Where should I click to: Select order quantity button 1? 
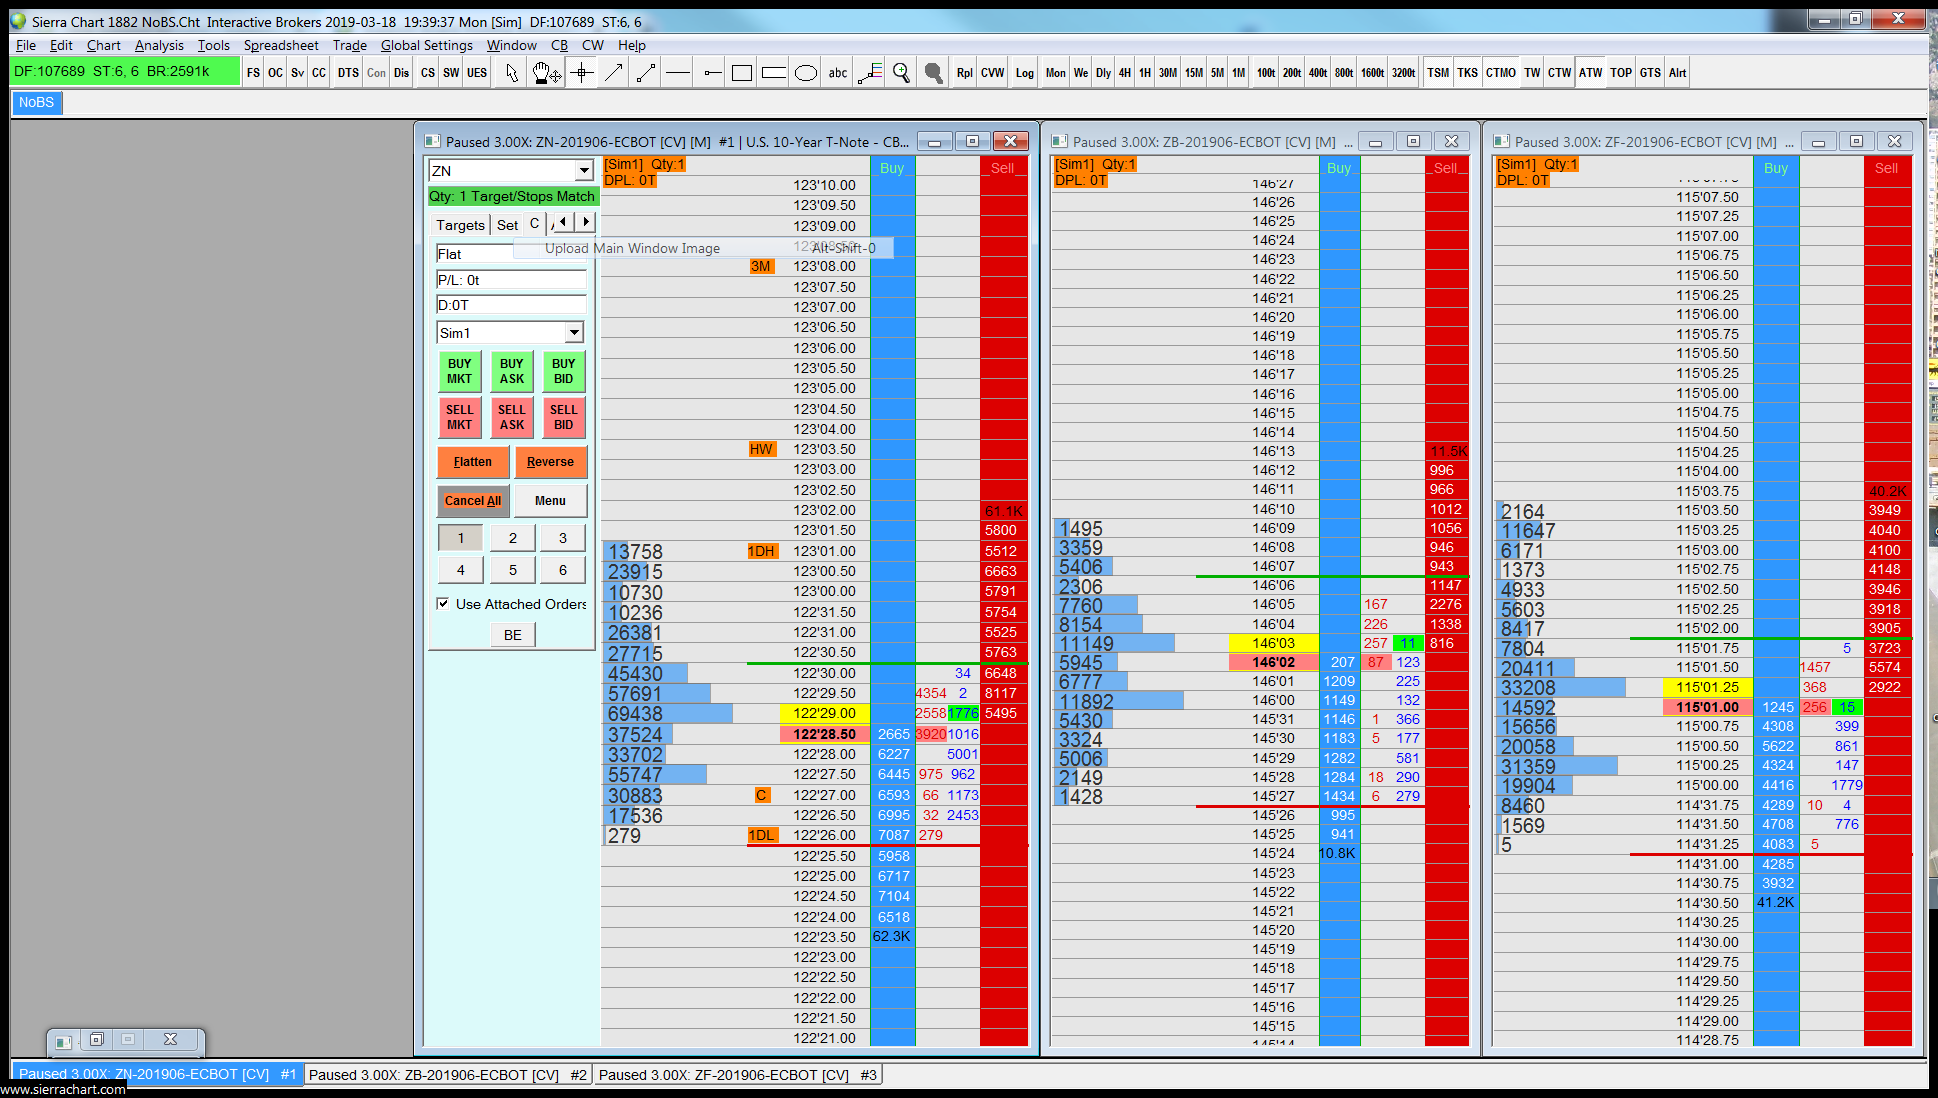tap(461, 538)
